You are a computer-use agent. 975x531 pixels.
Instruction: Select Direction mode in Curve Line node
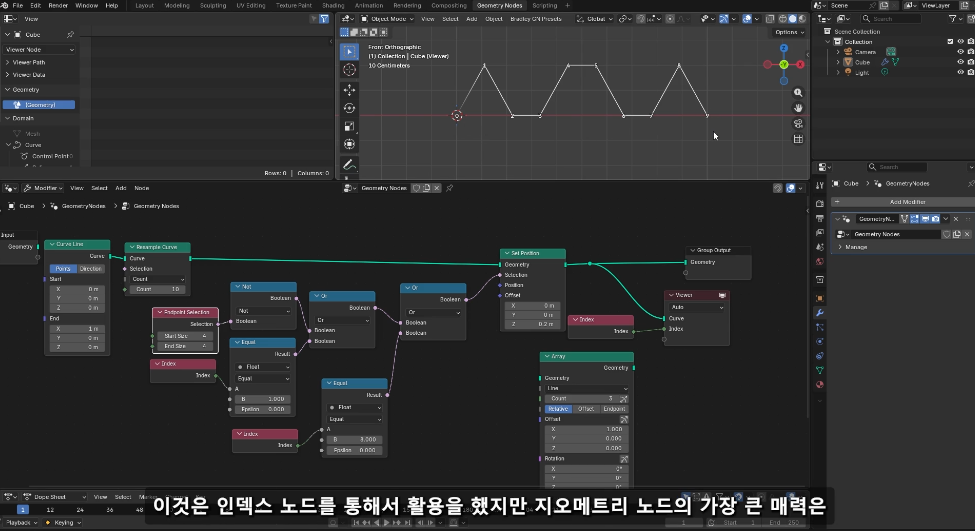point(91,269)
